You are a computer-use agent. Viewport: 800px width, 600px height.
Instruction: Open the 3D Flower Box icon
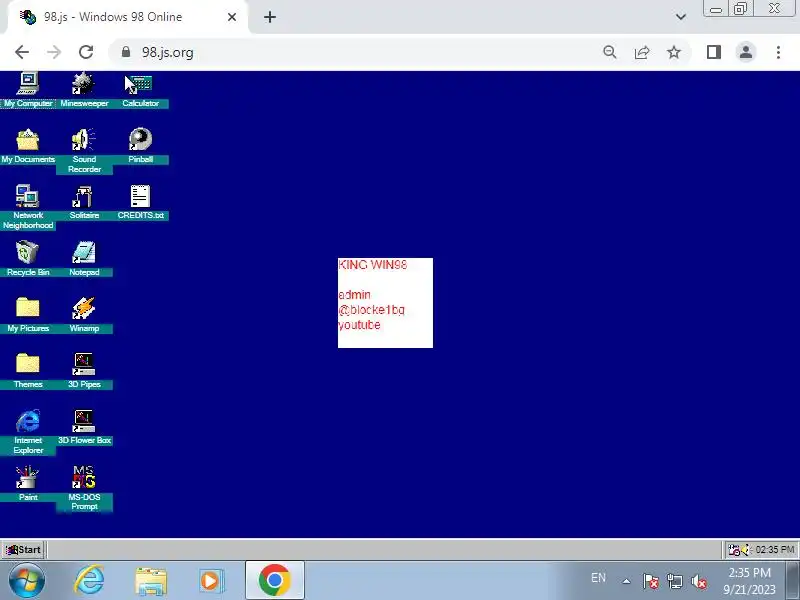point(84,427)
